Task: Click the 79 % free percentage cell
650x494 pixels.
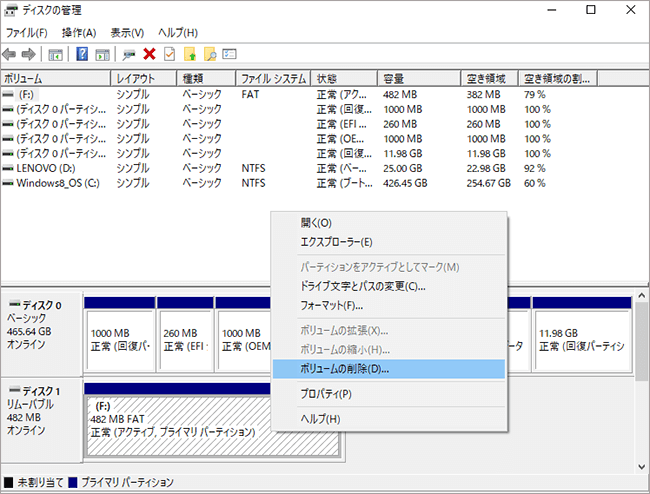Action: [535, 94]
